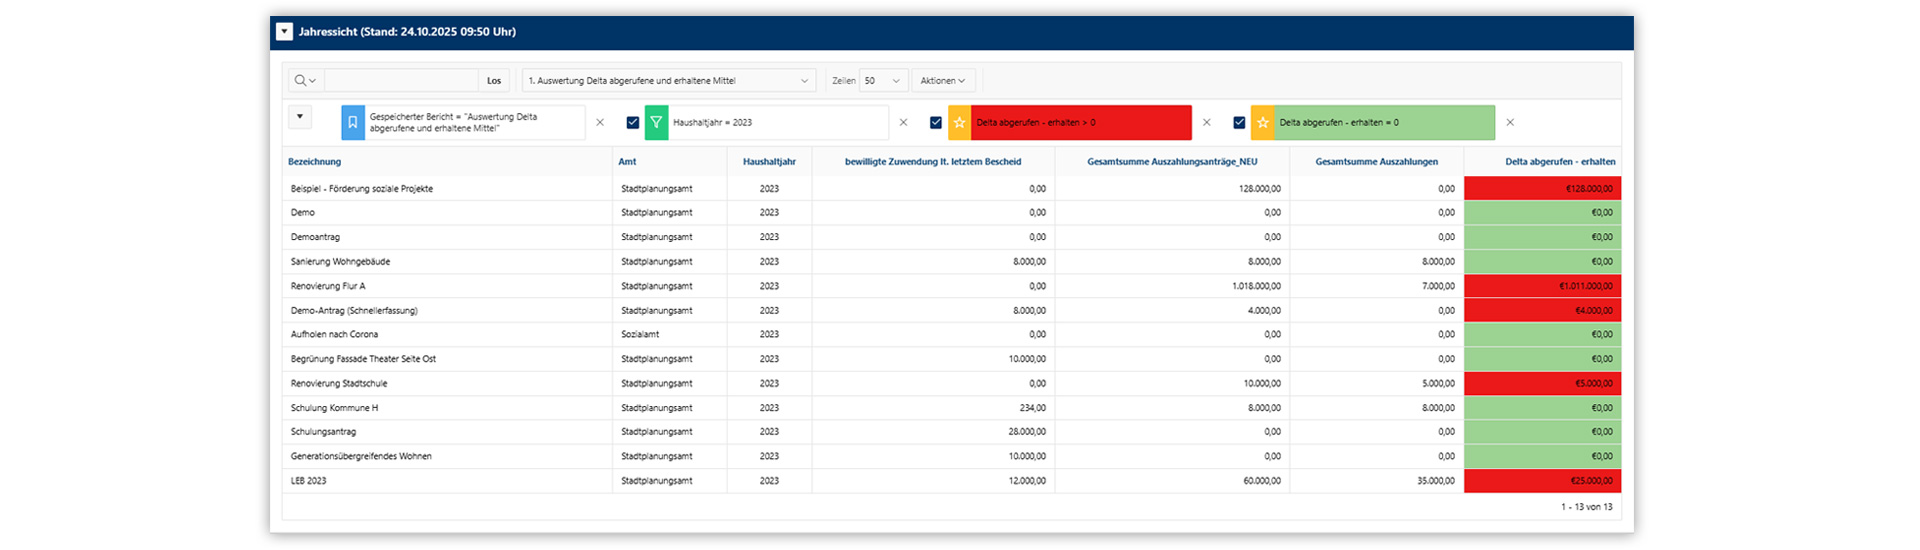Image resolution: width=1920 pixels, height=550 pixels.
Task: Click the star icon of green highlight
Action: click(x=1262, y=123)
